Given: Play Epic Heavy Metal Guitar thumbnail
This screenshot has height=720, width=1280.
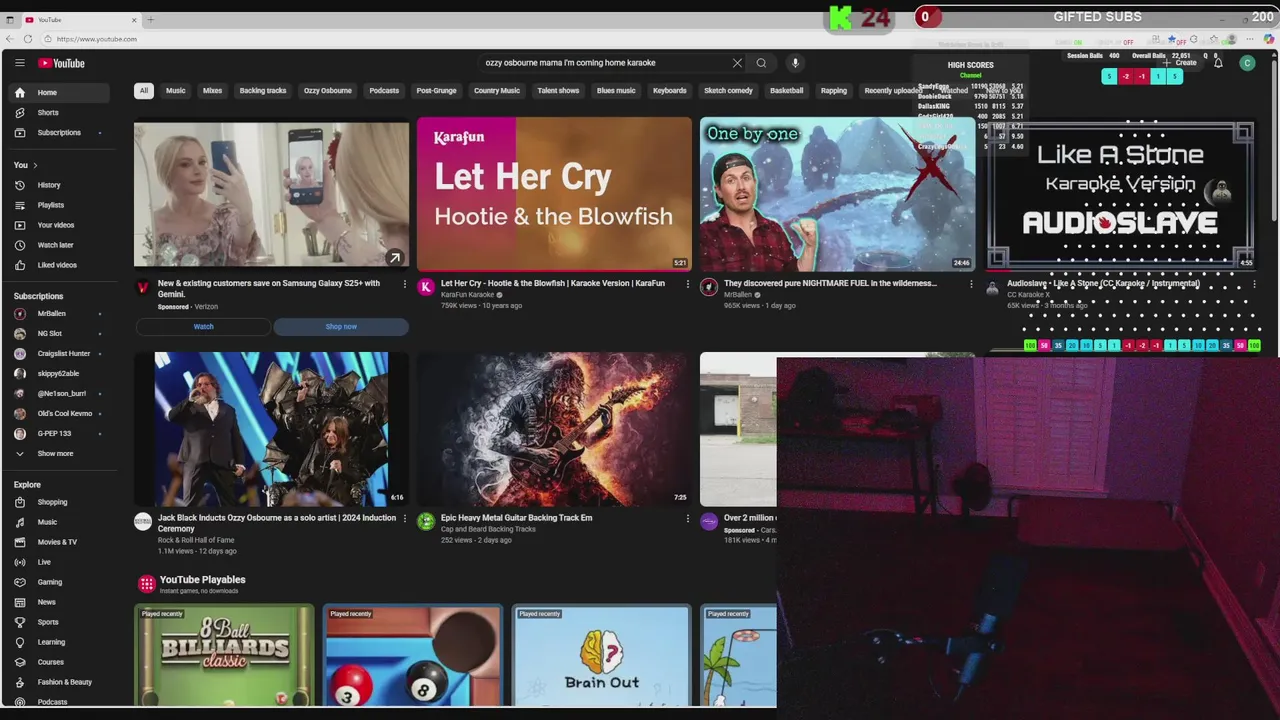Looking at the screenshot, I should point(554,429).
